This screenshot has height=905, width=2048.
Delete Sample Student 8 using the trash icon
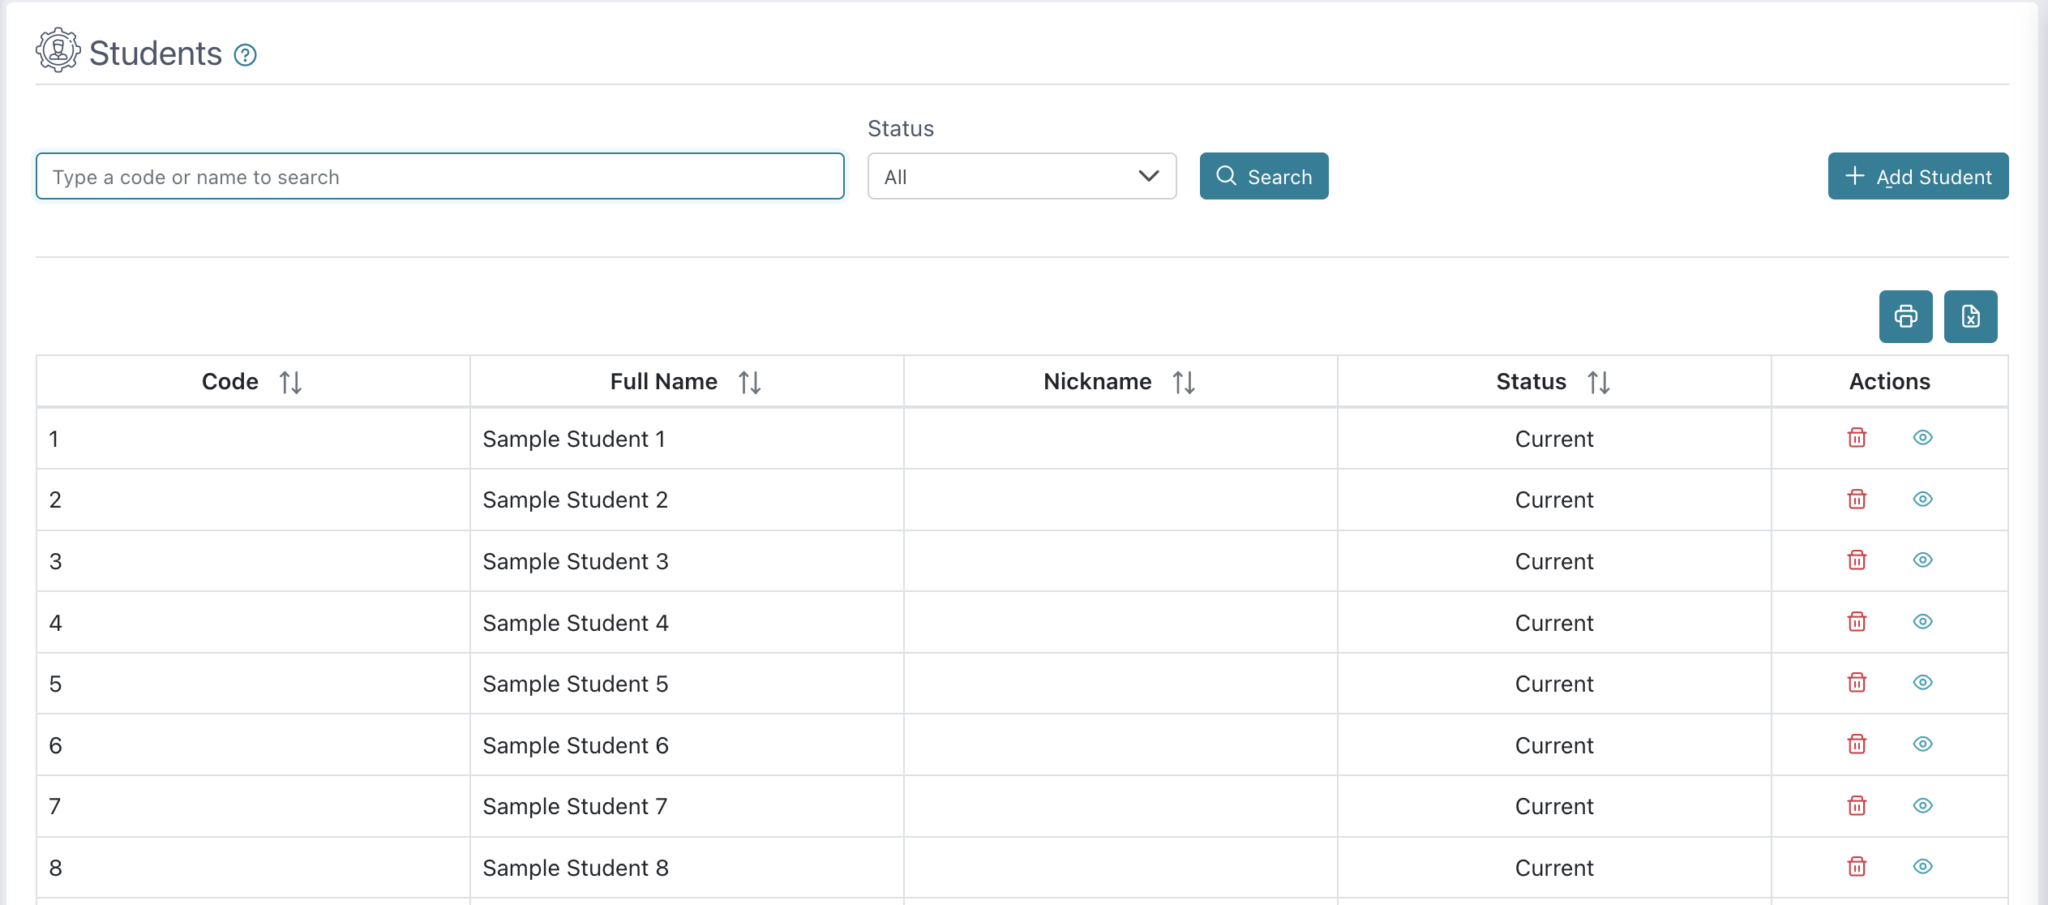pyautogui.click(x=1856, y=867)
